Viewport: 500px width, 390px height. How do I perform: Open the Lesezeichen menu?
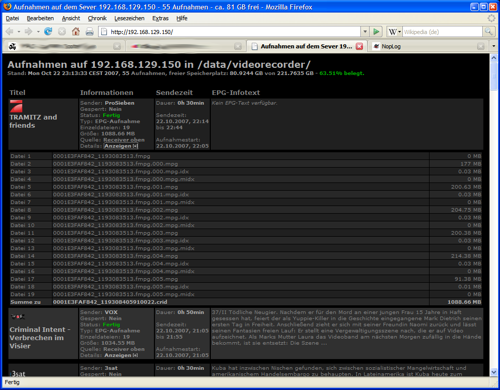tap(129, 18)
